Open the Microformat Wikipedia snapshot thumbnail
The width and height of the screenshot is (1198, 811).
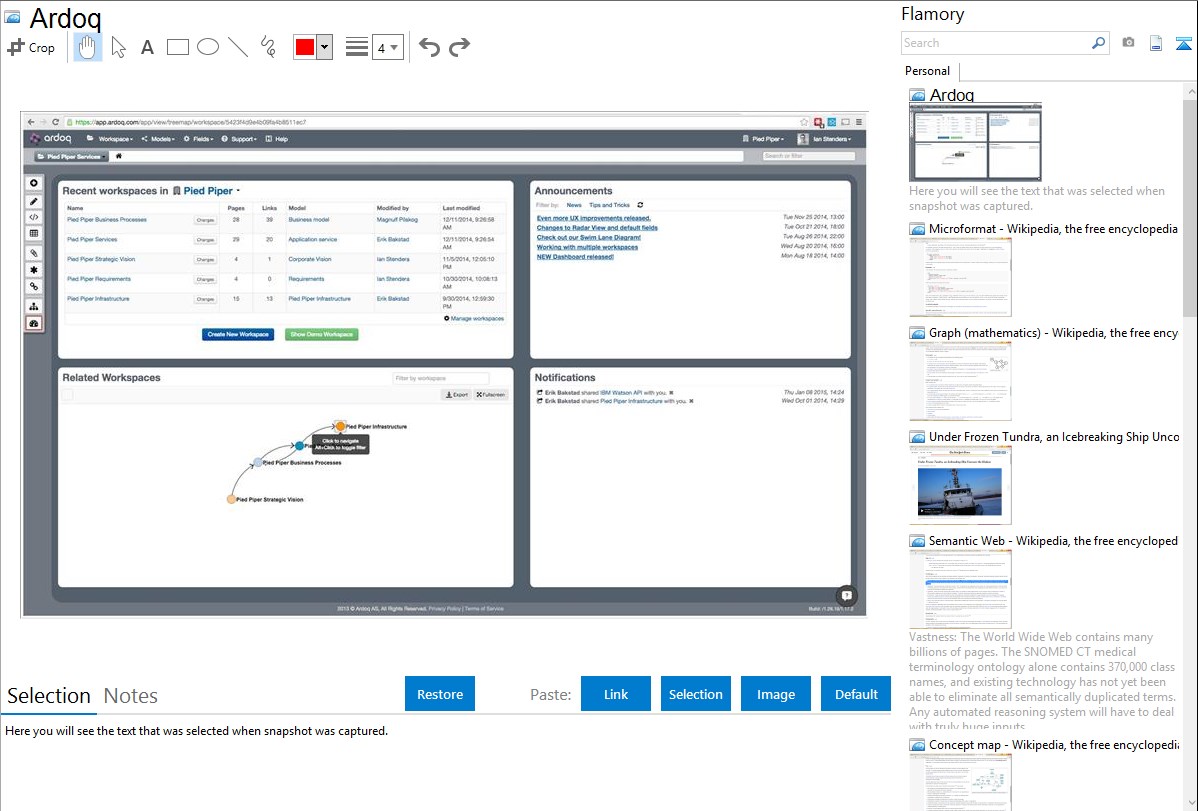(x=960, y=277)
